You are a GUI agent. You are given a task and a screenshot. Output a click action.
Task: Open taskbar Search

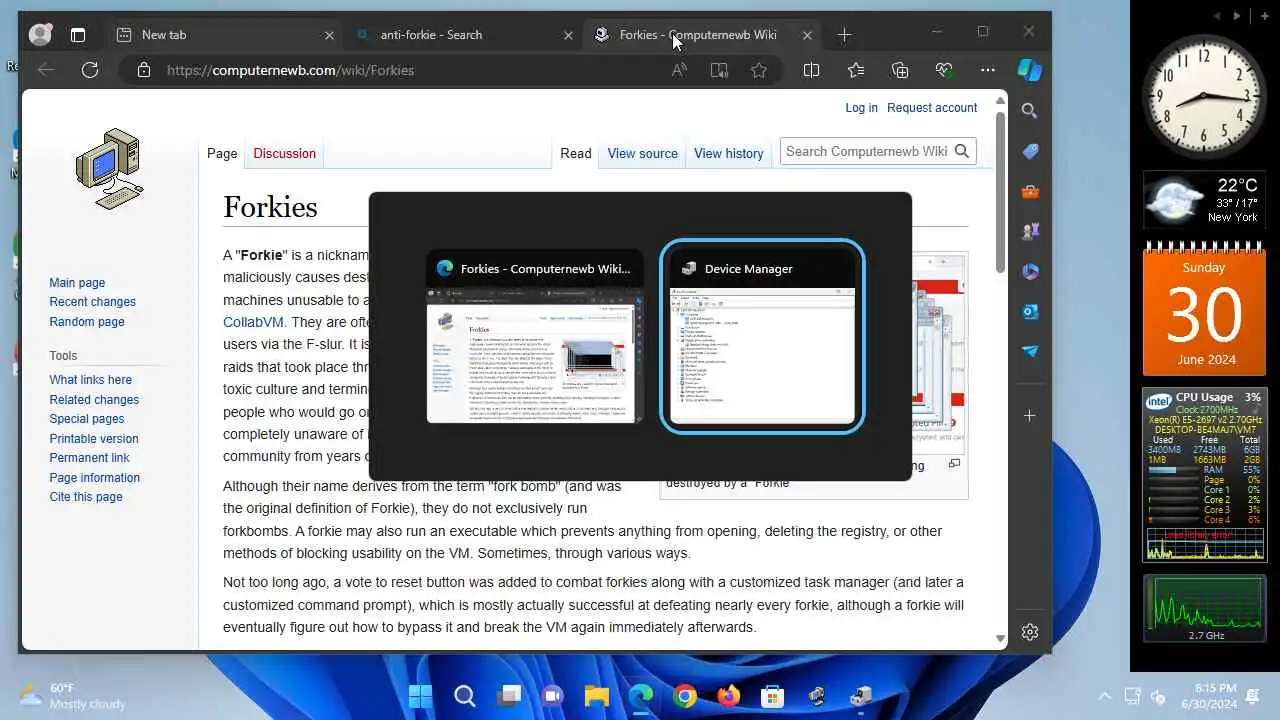pos(465,696)
